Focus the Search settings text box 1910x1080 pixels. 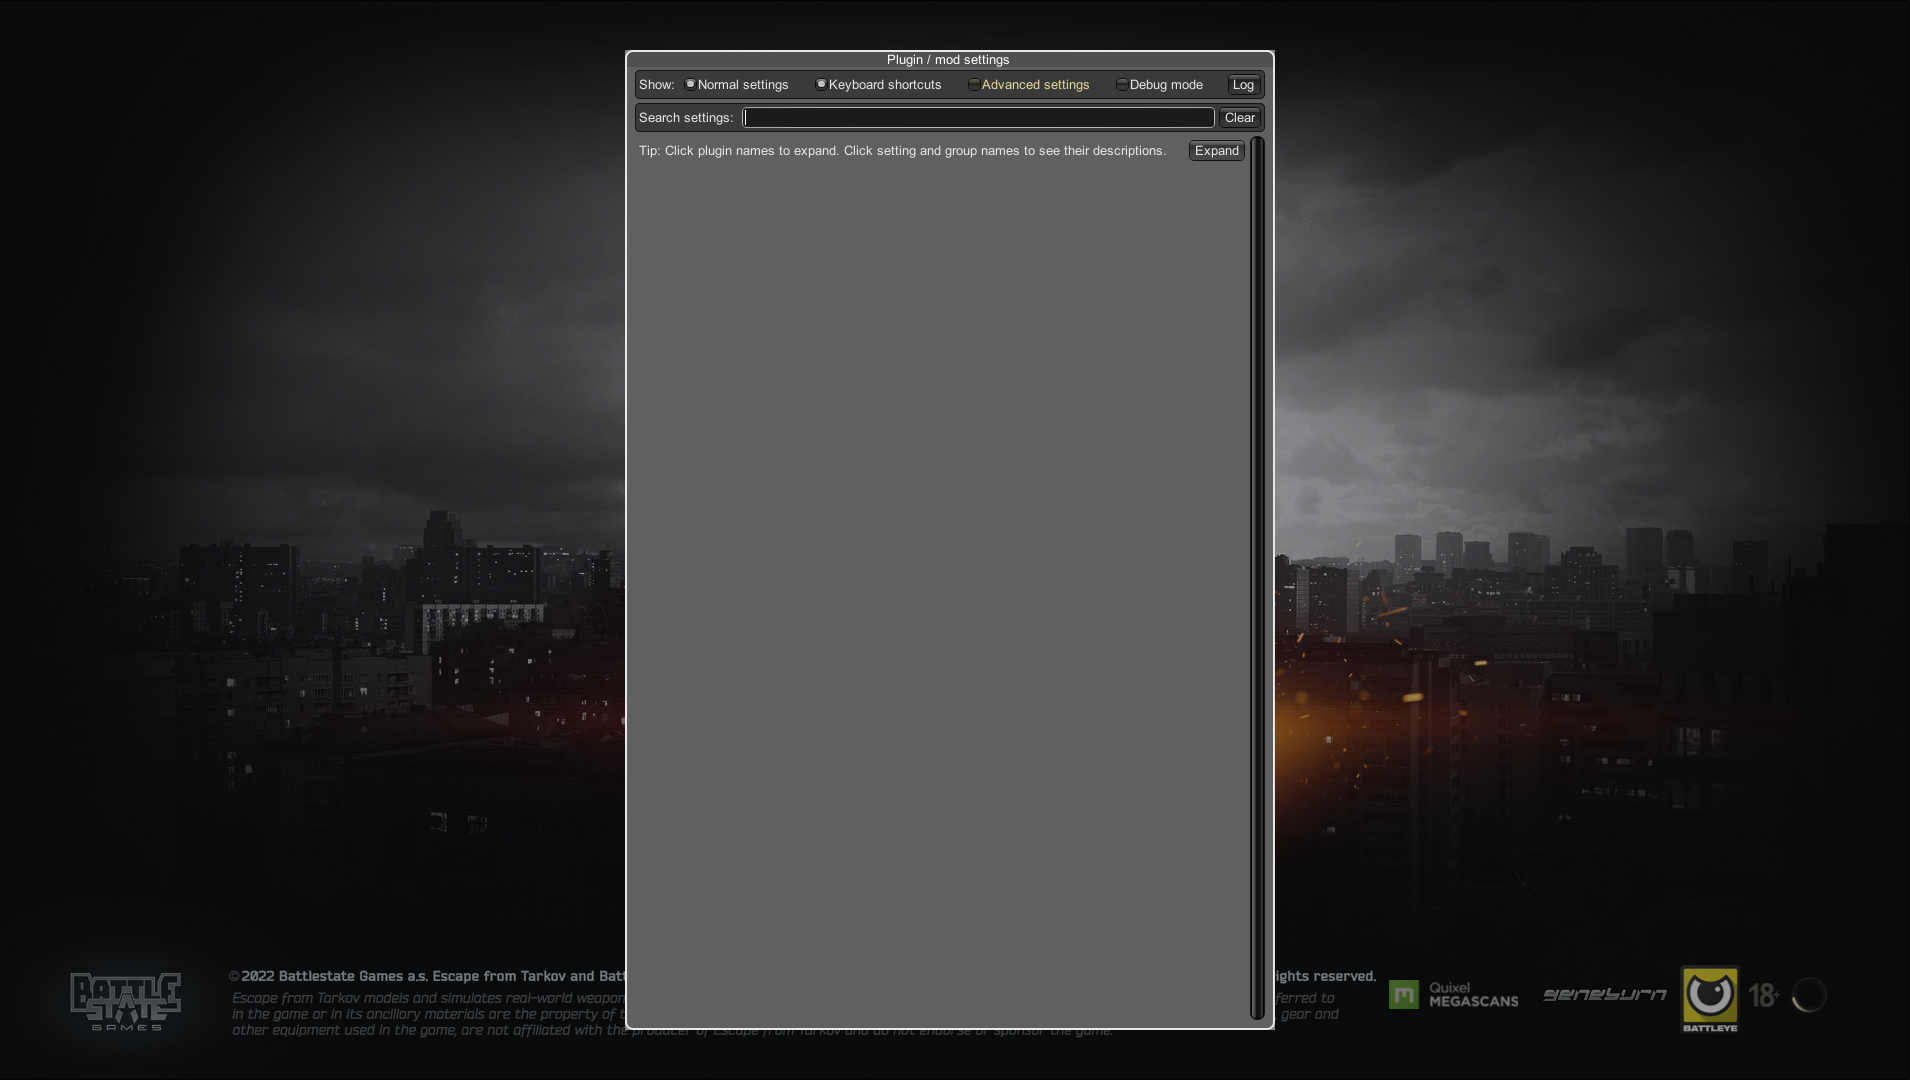tap(978, 118)
